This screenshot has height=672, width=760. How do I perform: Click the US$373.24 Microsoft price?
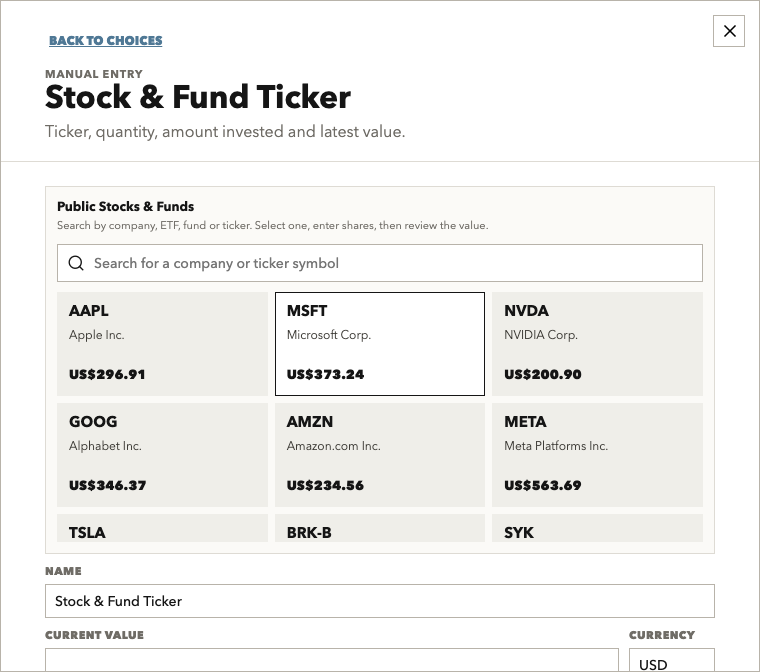pyautogui.click(x=325, y=374)
